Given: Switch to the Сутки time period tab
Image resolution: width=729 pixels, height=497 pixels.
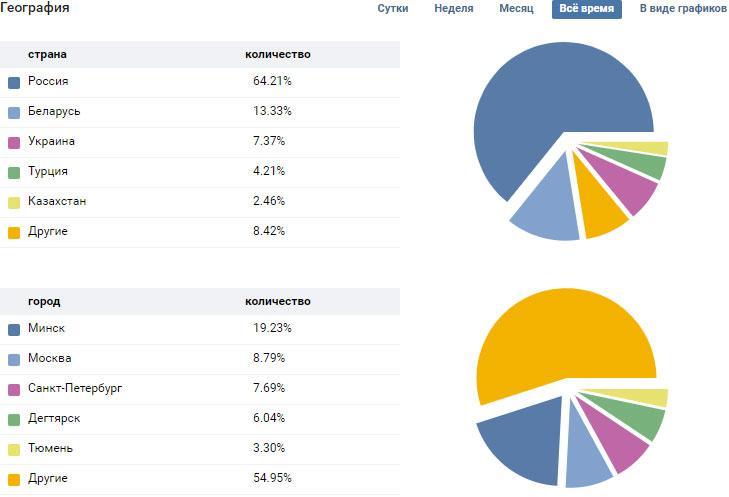Looking at the screenshot, I should coord(392,9).
